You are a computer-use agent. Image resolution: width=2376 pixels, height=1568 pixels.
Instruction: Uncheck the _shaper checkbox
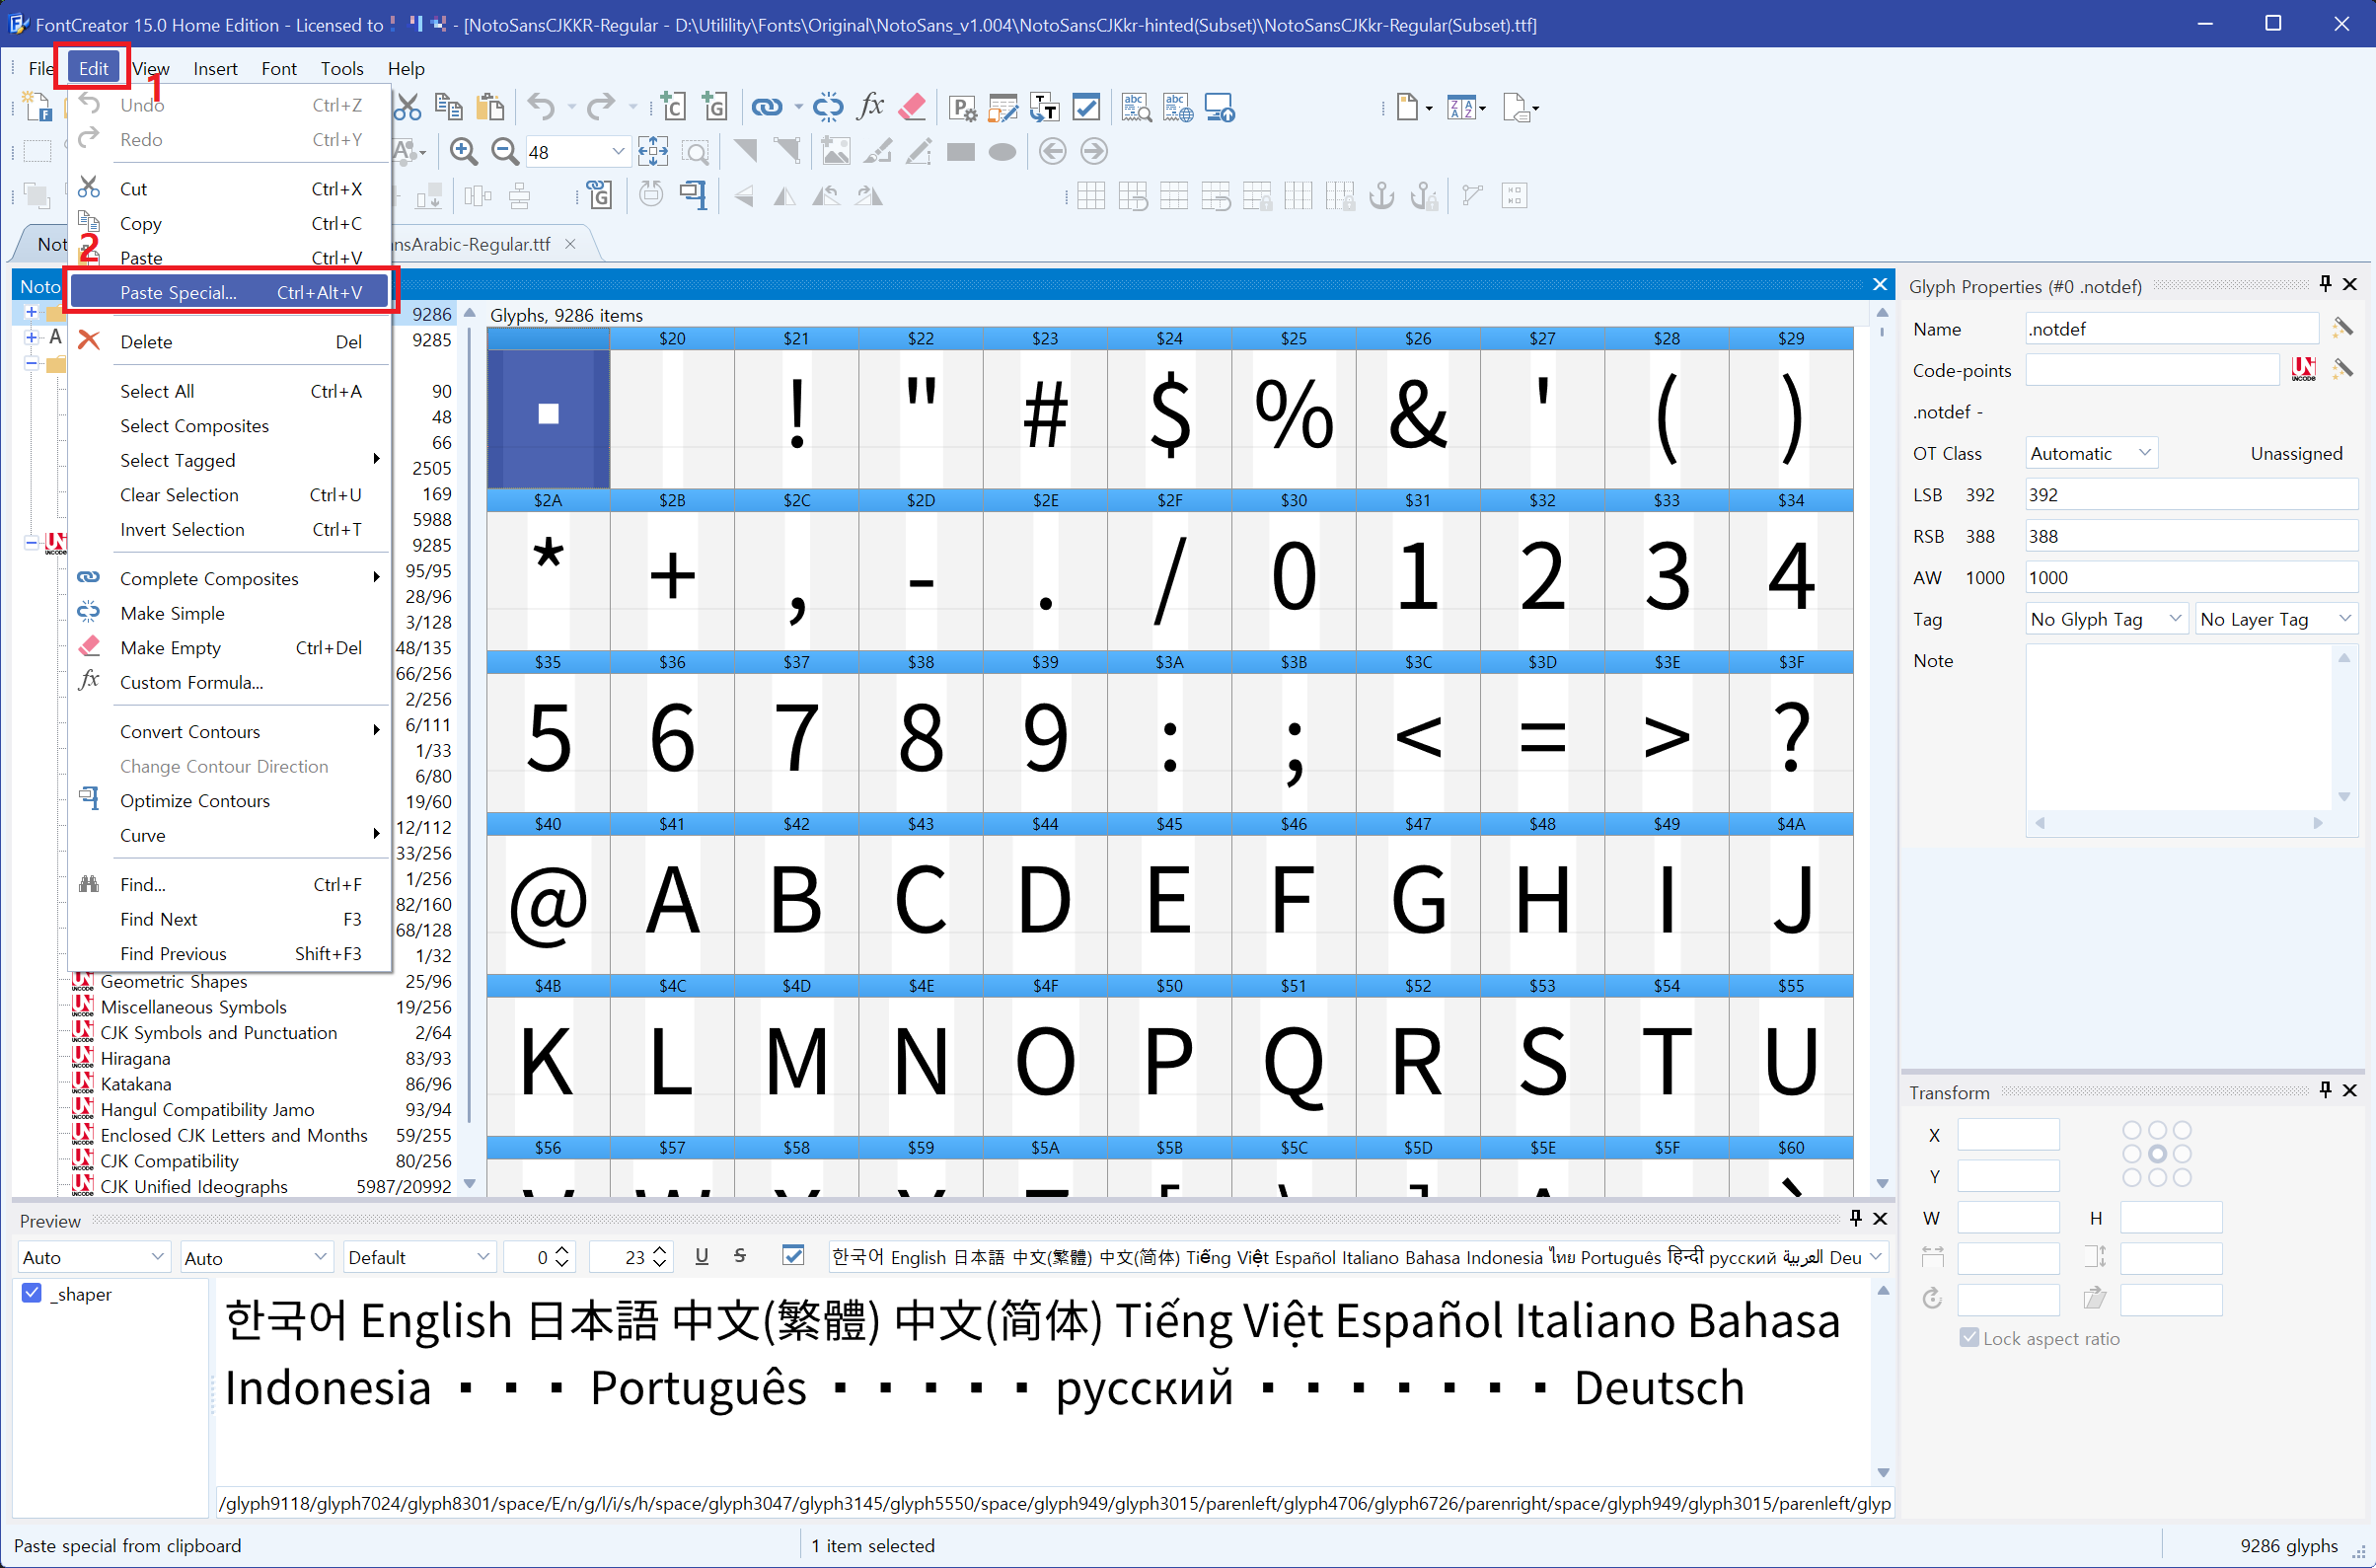[x=33, y=1293]
